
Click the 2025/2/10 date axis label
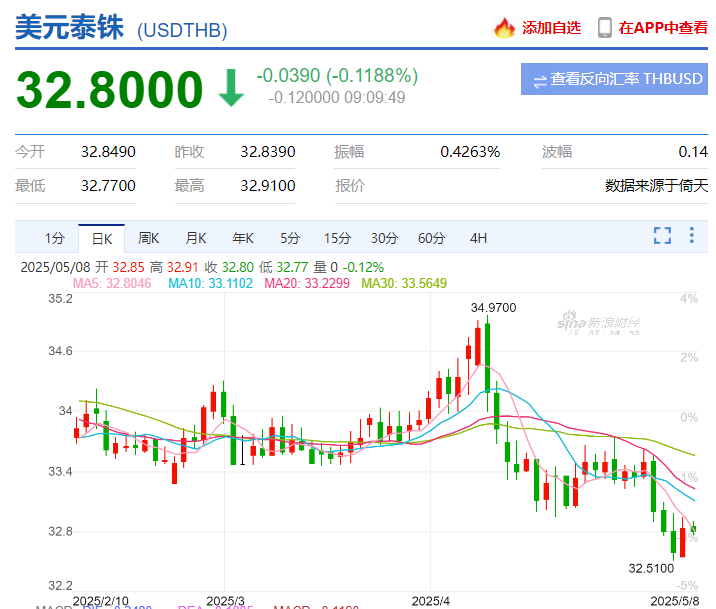pos(100,601)
